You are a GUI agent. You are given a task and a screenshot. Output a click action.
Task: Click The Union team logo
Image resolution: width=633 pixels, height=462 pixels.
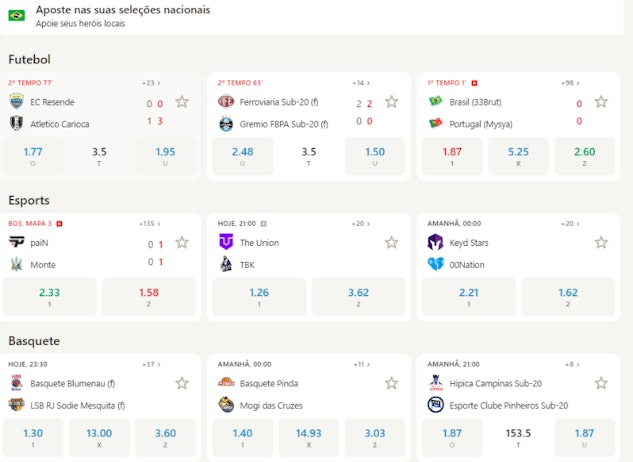(x=226, y=242)
